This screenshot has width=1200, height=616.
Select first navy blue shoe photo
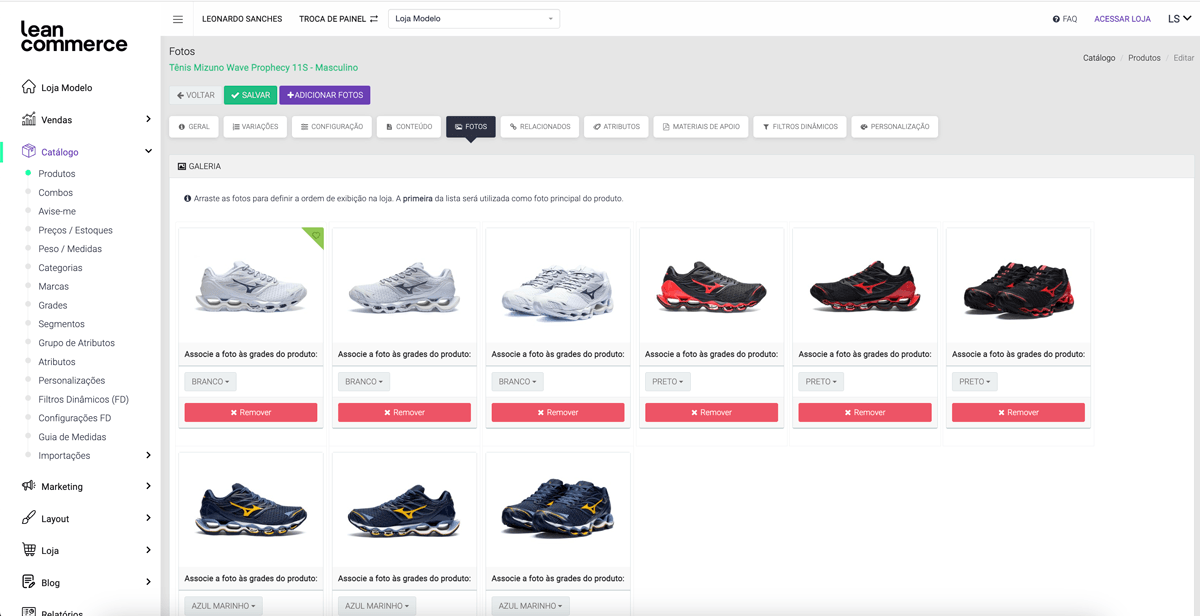pos(251,511)
